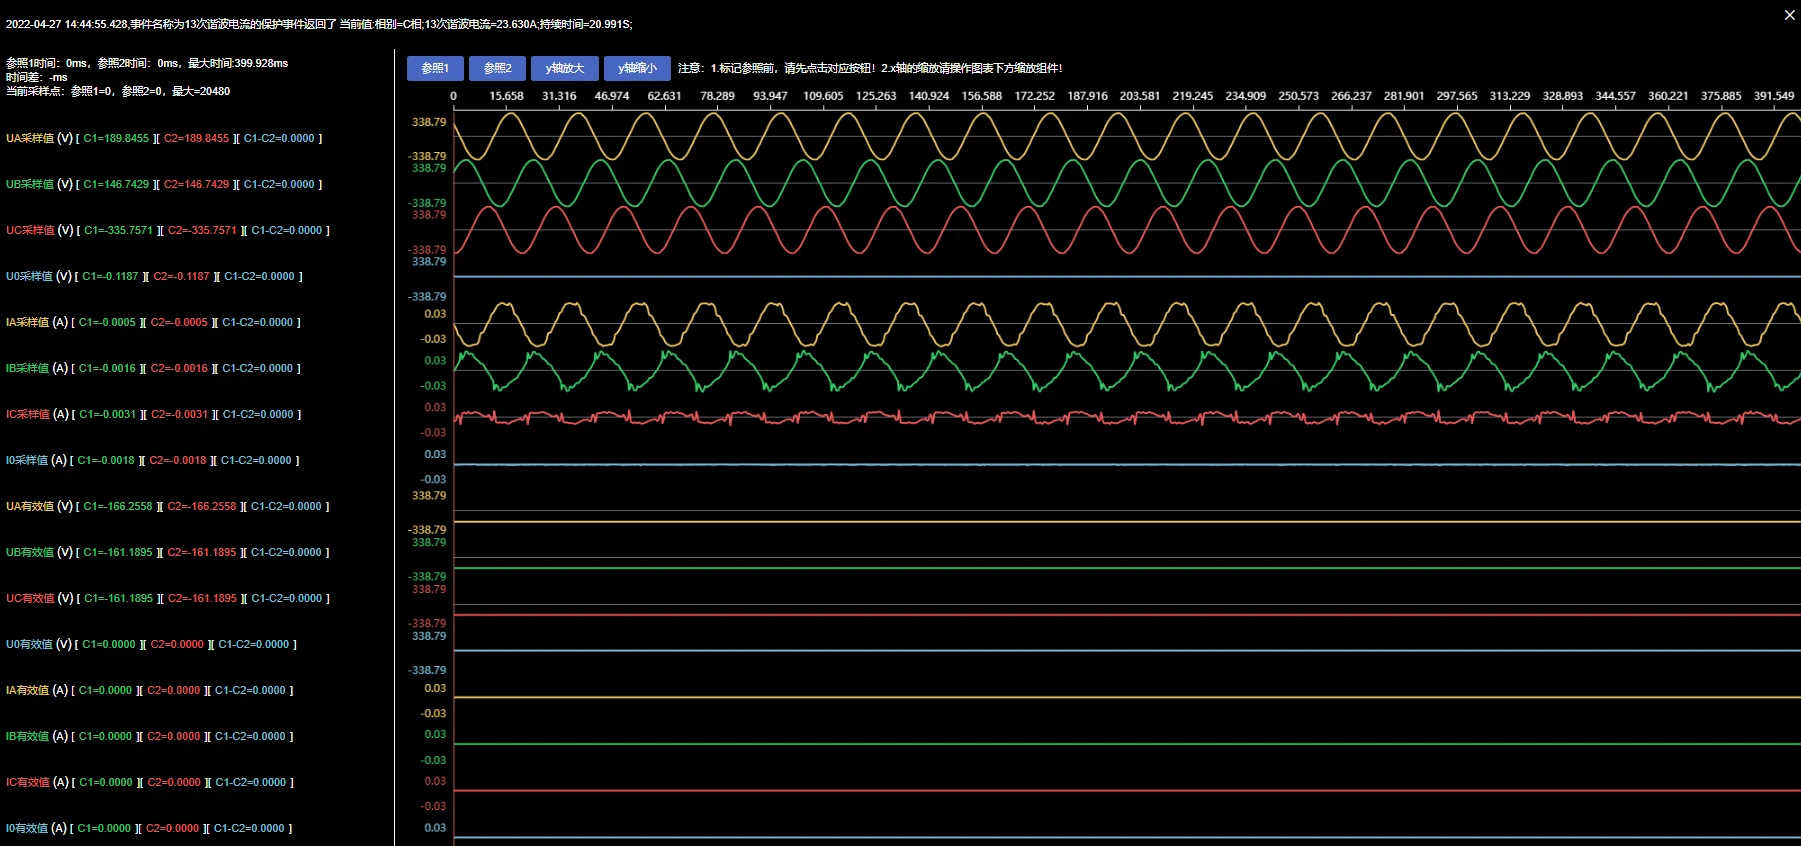Click the C2=-0.0016 value for IB采样值

[x=179, y=368]
